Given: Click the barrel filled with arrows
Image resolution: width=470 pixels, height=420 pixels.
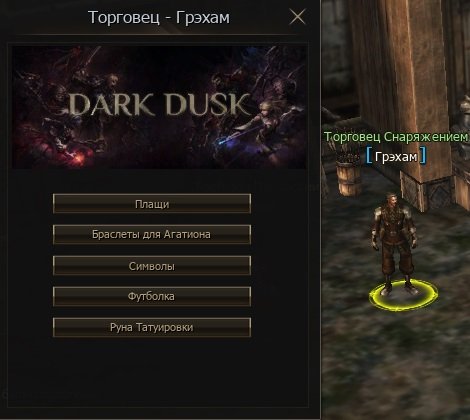Looking at the screenshot, I should coord(348,173).
